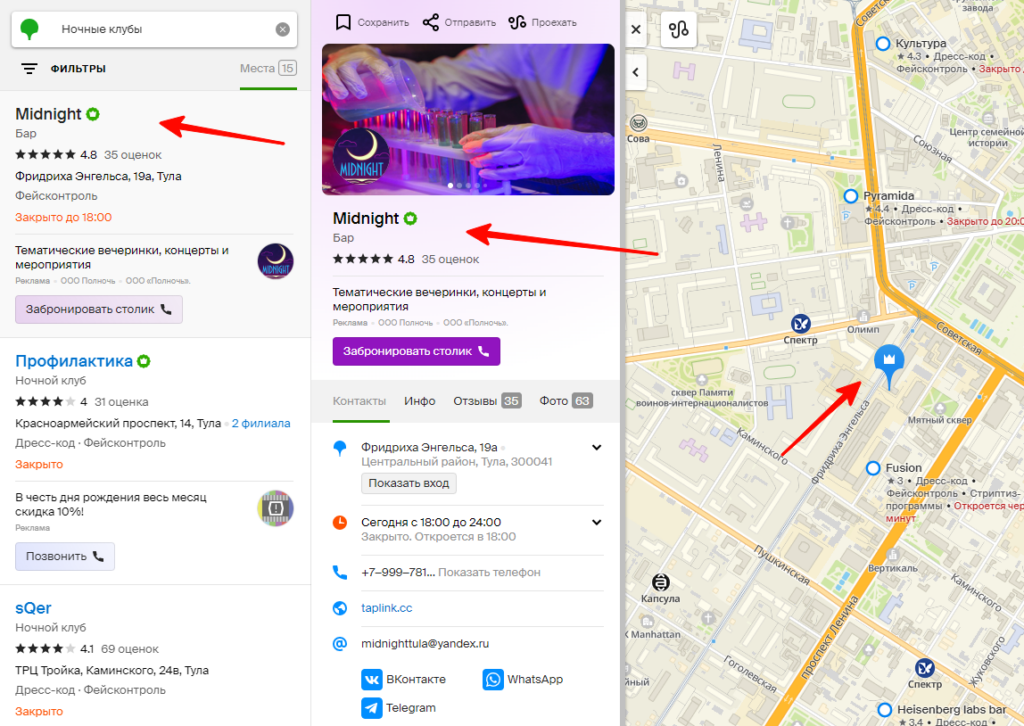Open the Telegram icon link
Image resolution: width=1024 pixels, height=726 pixels.
[372, 708]
